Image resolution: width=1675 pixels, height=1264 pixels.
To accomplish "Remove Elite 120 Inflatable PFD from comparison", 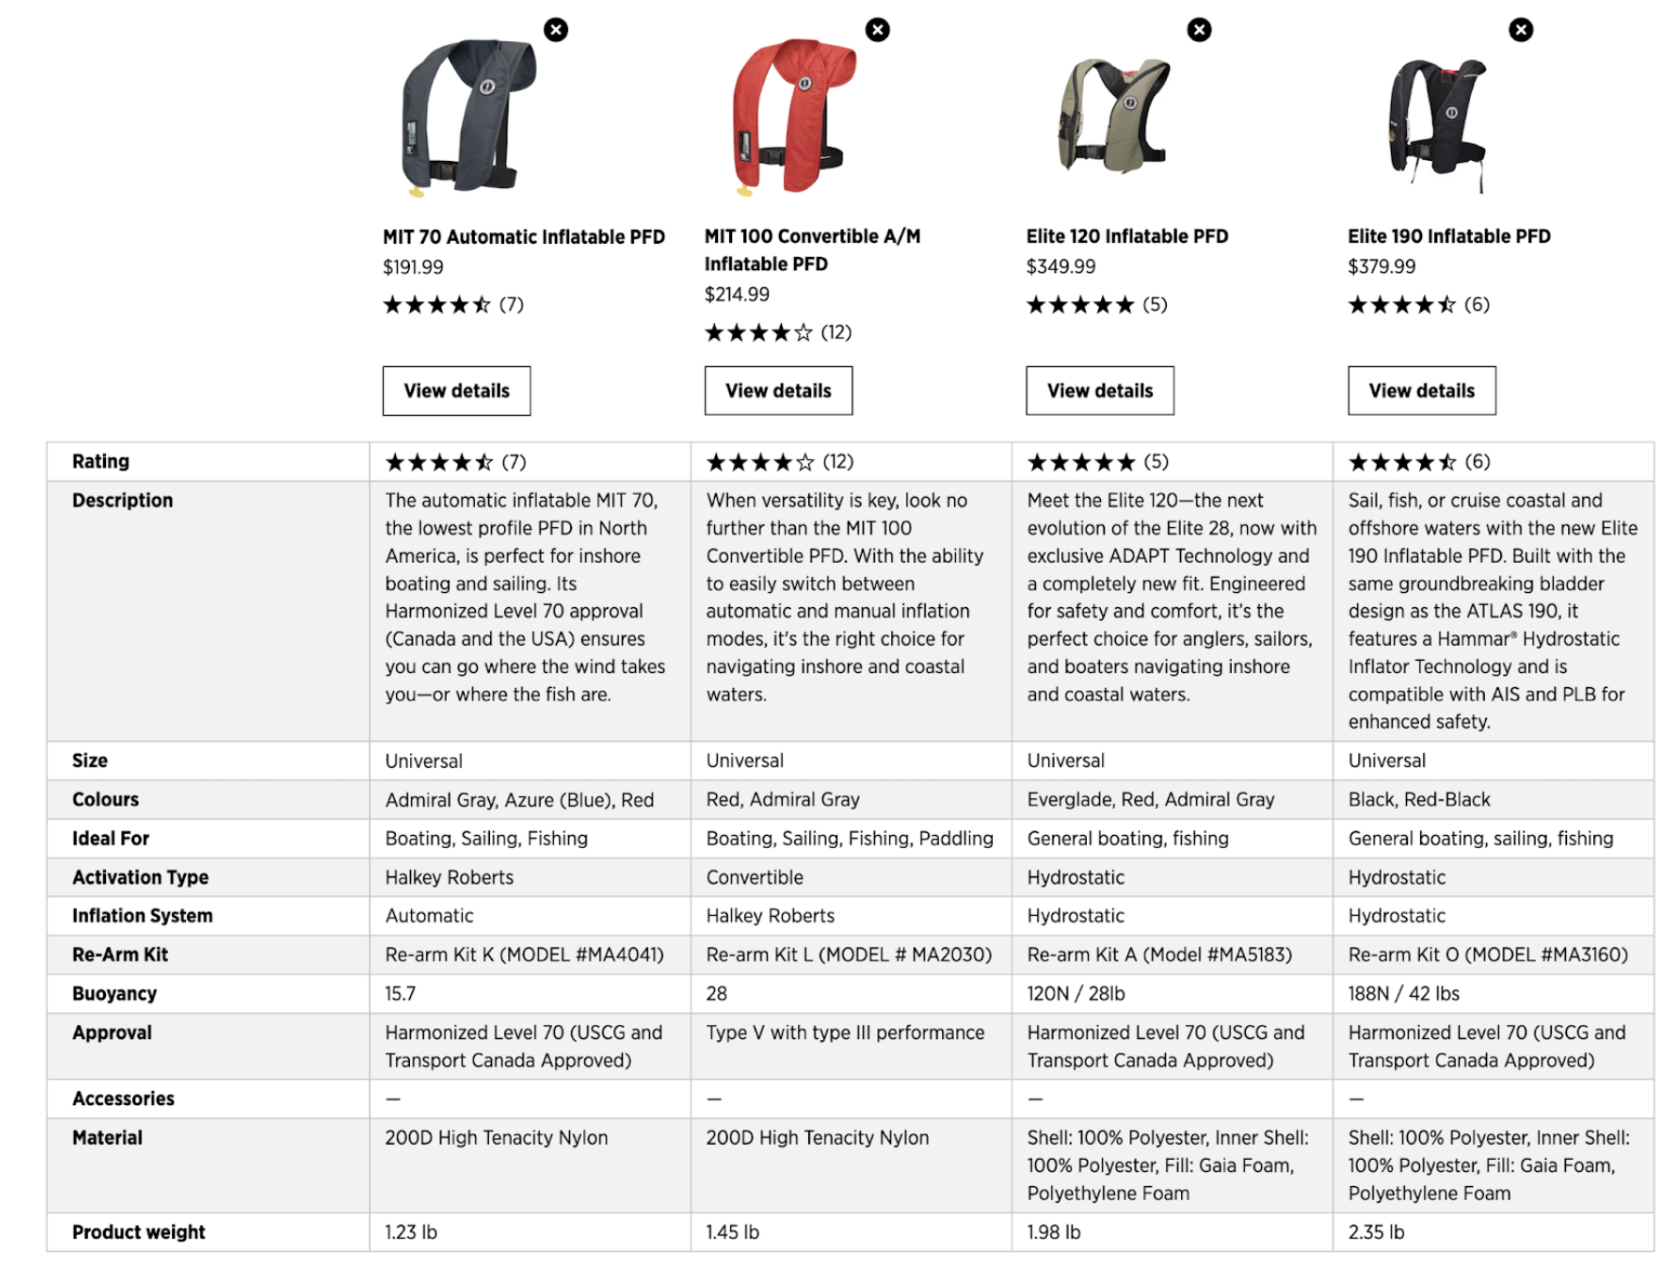I will click(x=1199, y=30).
